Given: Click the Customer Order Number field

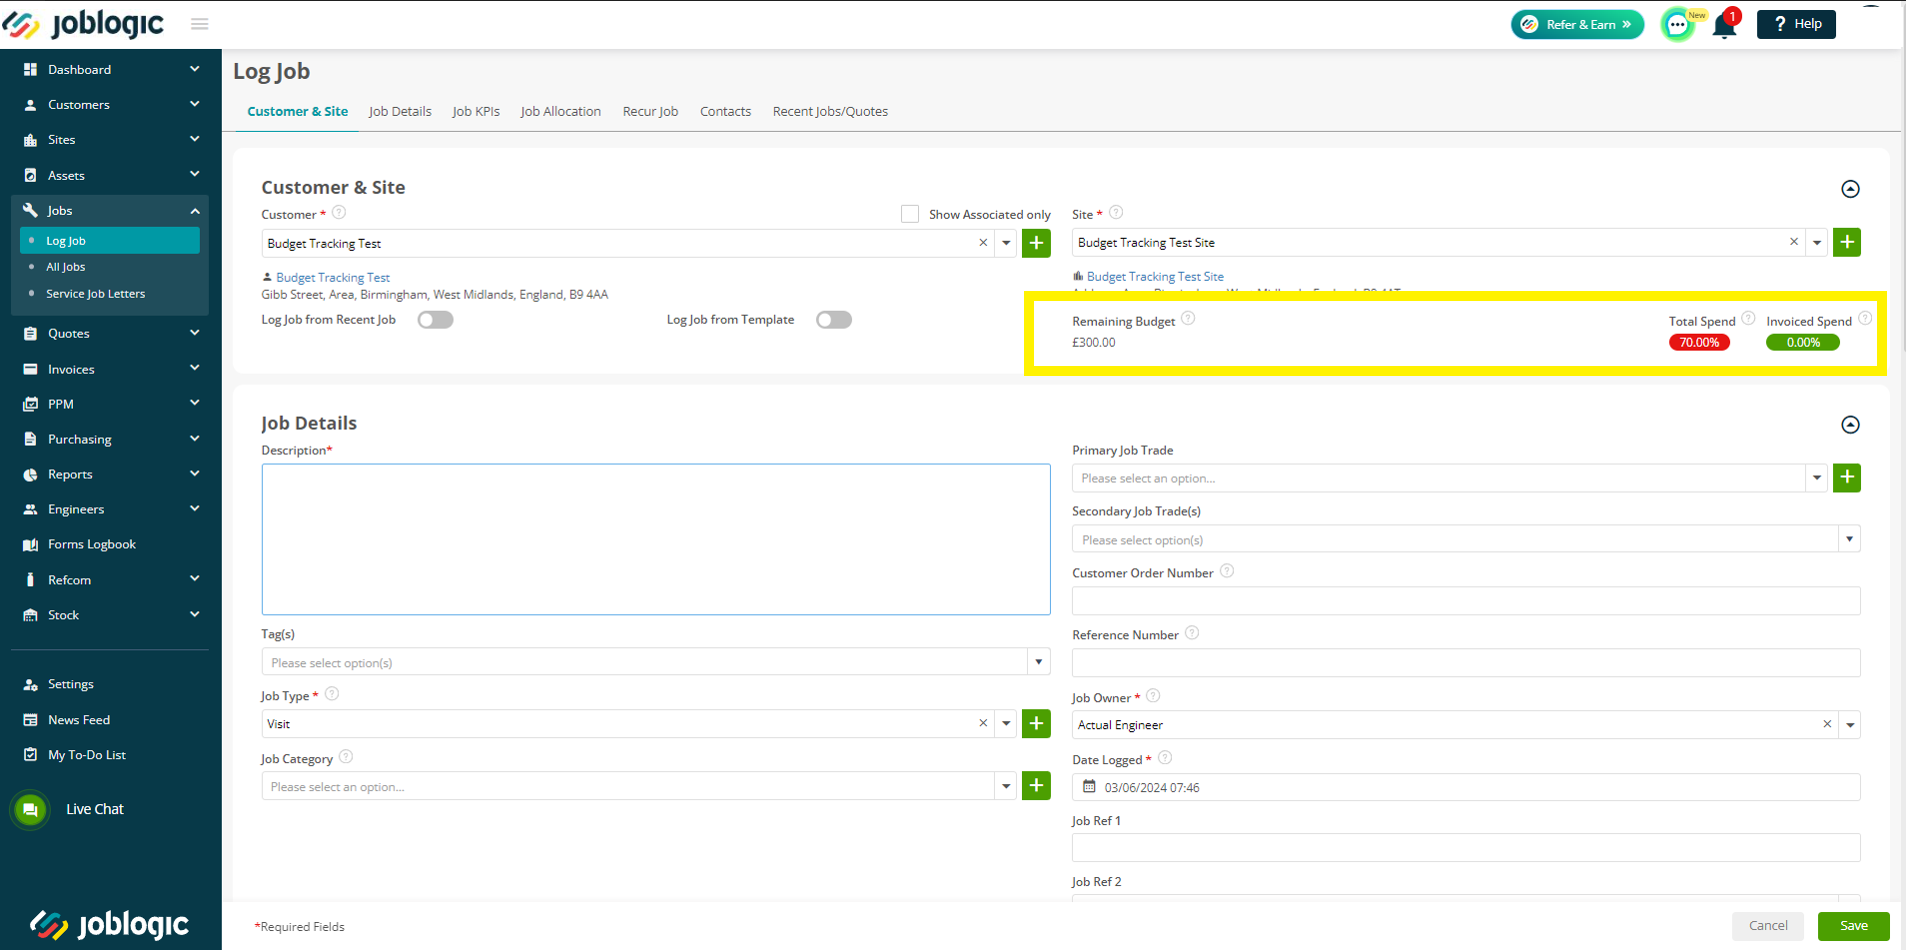Looking at the screenshot, I should pyautogui.click(x=1466, y=601).
